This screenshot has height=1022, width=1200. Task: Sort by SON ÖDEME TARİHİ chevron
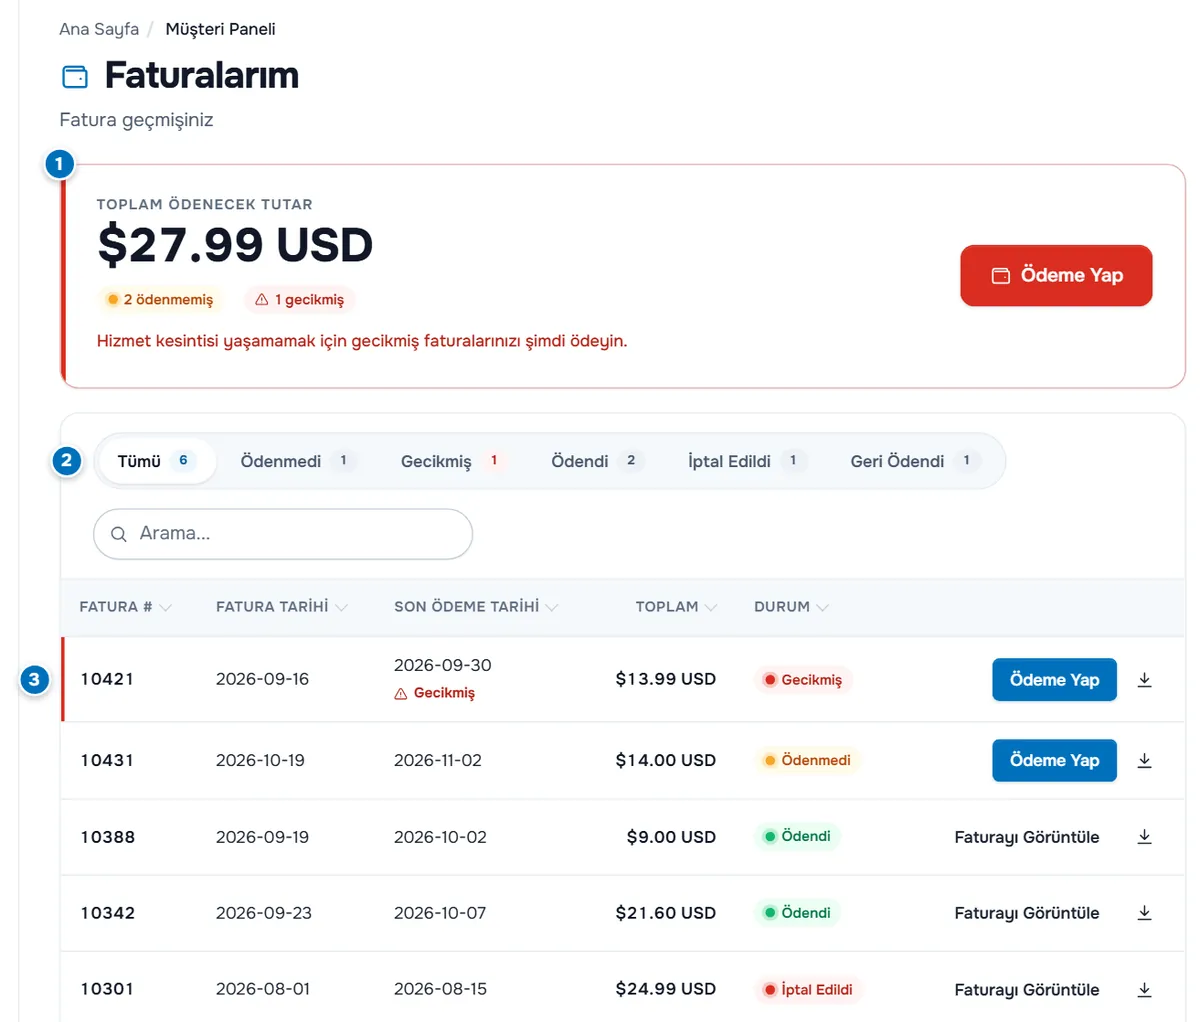click(552, 607)
